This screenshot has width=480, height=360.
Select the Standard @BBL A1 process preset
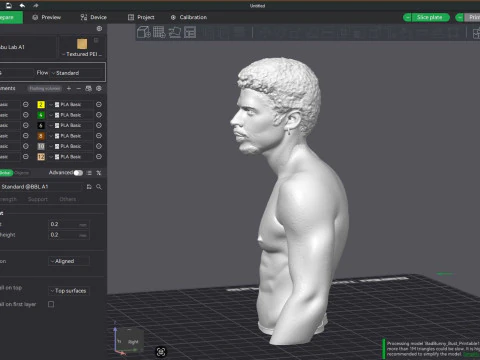point(40,187)
